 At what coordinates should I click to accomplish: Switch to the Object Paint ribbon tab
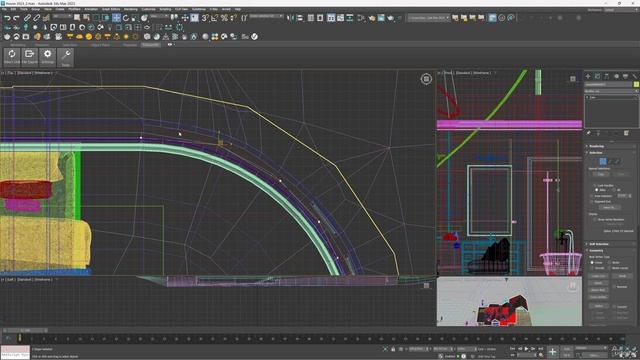coord(101,45)
